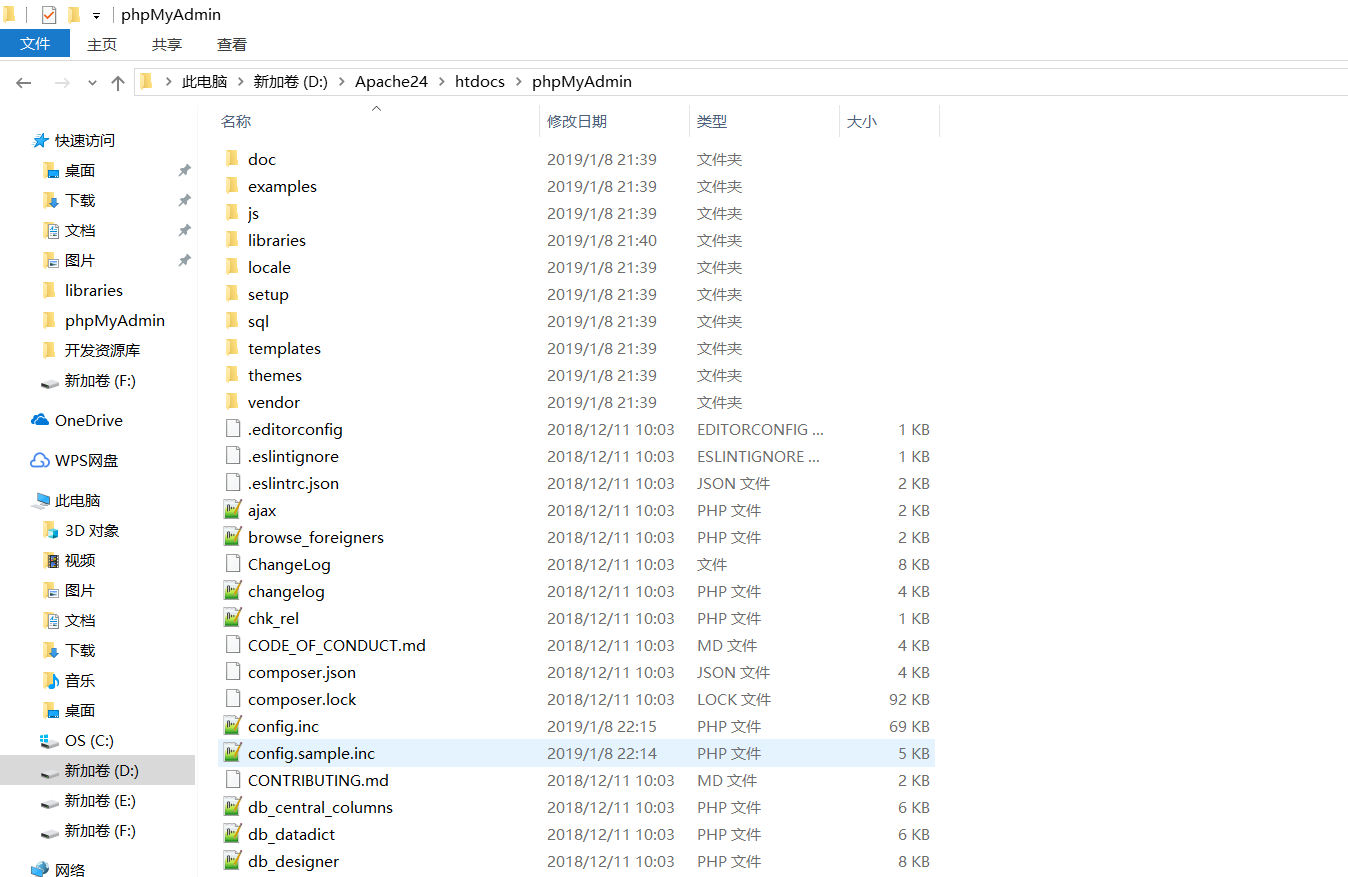Click the 音乐 folder icon
This screenshot has height=877, width=1348.
click(51, 680)
